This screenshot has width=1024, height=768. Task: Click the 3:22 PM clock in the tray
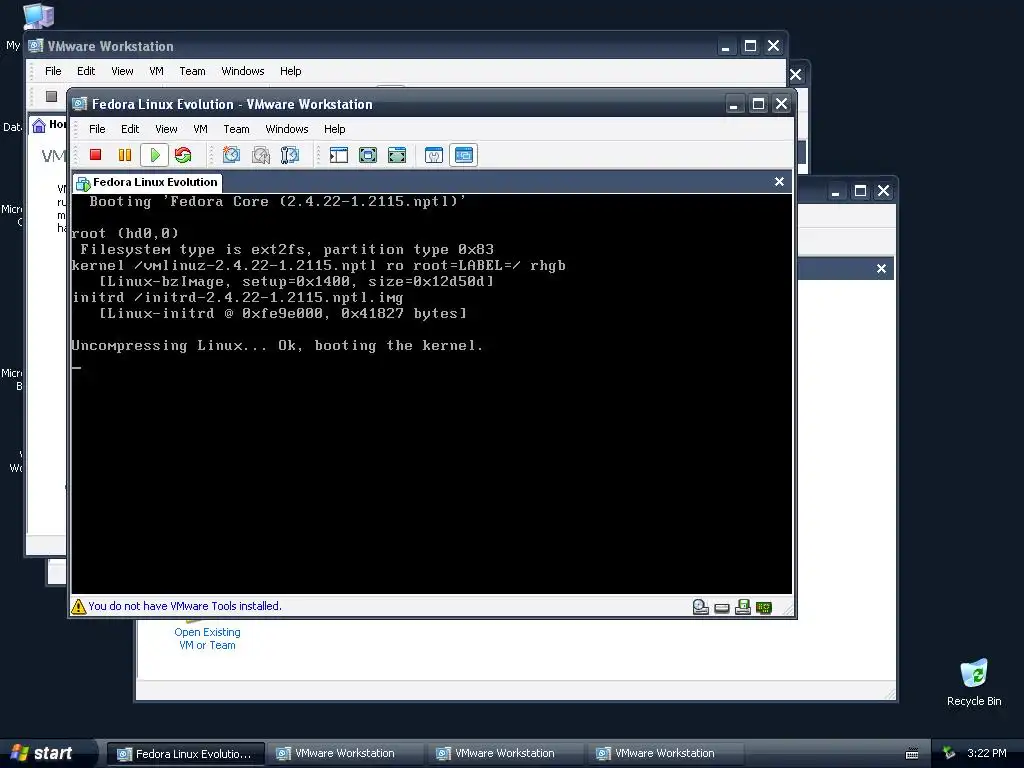coord(987,753)
